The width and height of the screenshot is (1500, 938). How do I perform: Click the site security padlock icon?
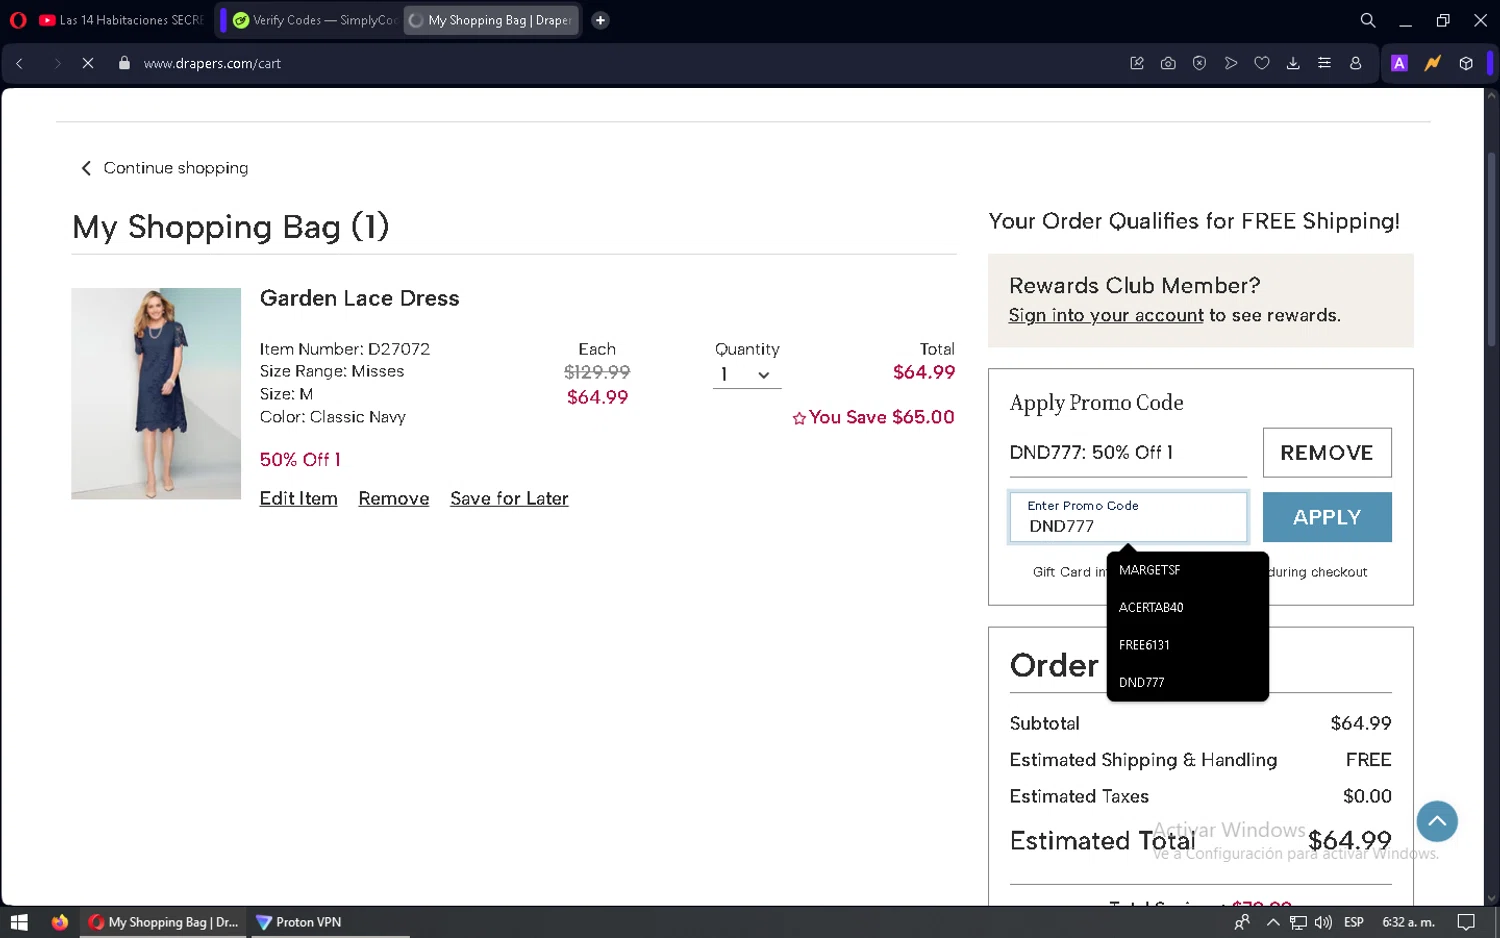pos(124,63)
